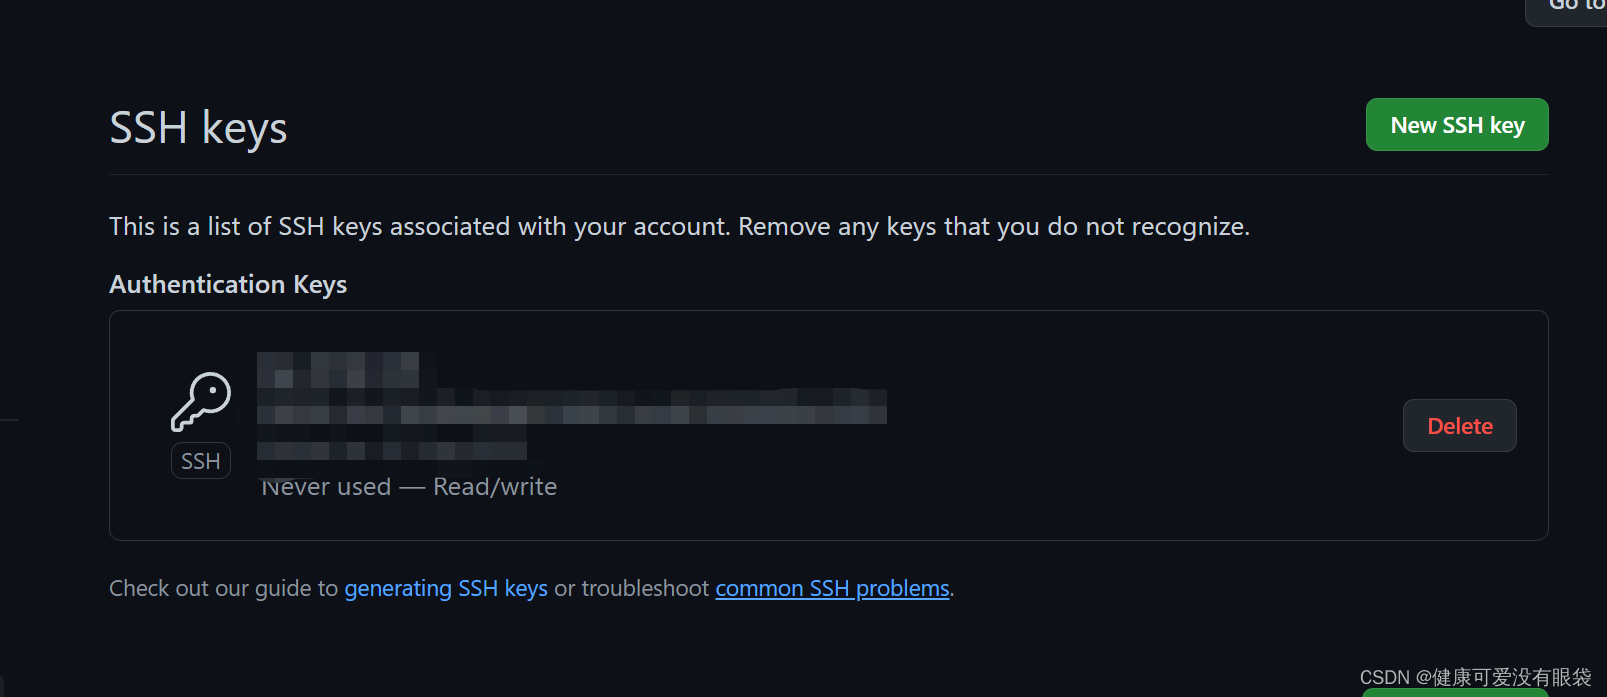
Task: Open the common SSH problems link
Action: coord(832,588)
